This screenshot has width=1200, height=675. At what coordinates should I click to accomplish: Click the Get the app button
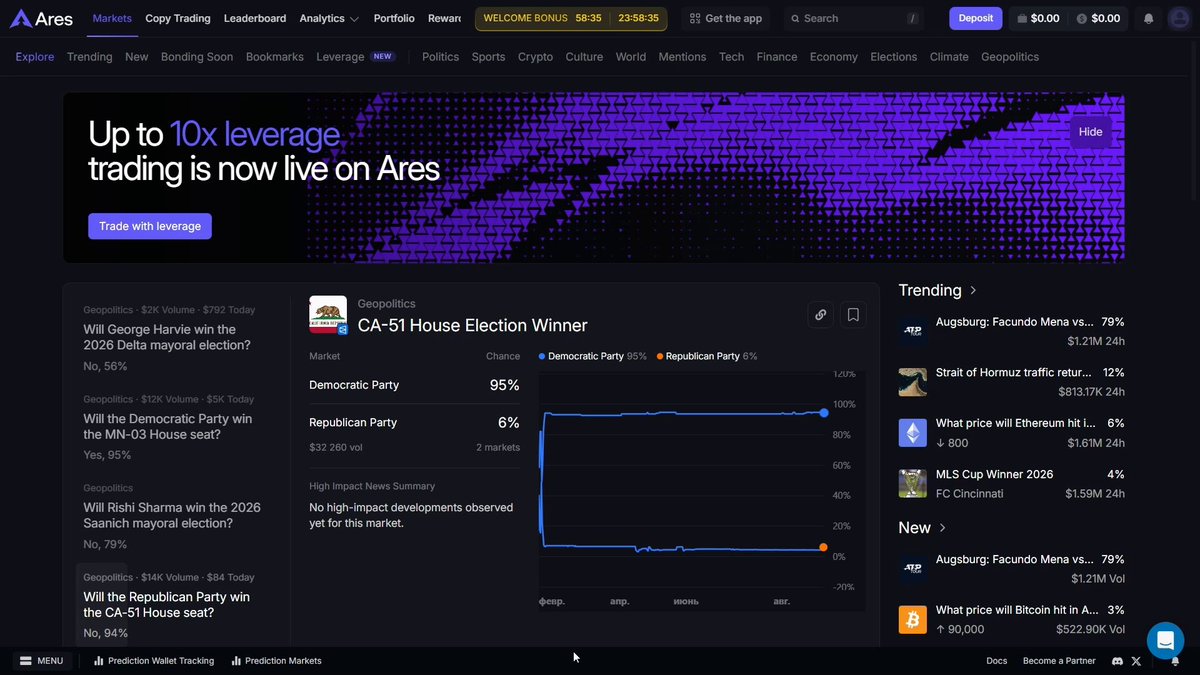(726, 18)
